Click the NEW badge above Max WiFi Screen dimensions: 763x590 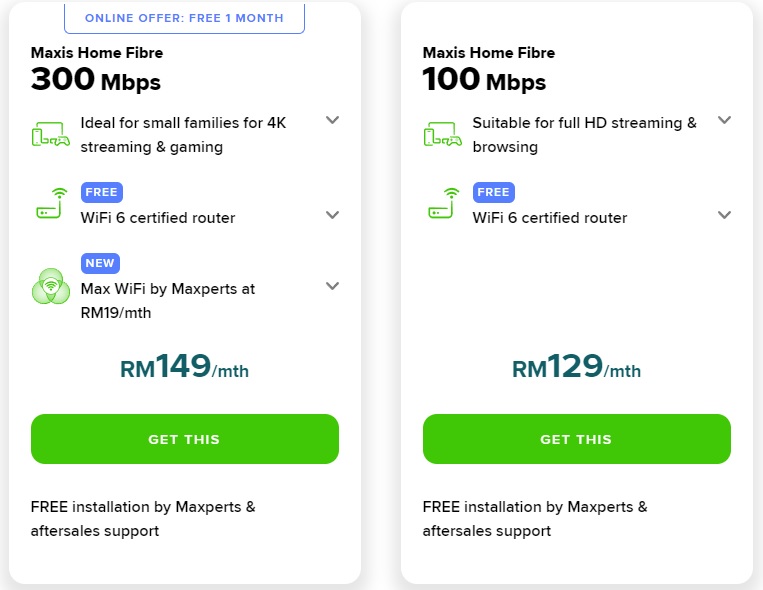click(x=100, y=263)
